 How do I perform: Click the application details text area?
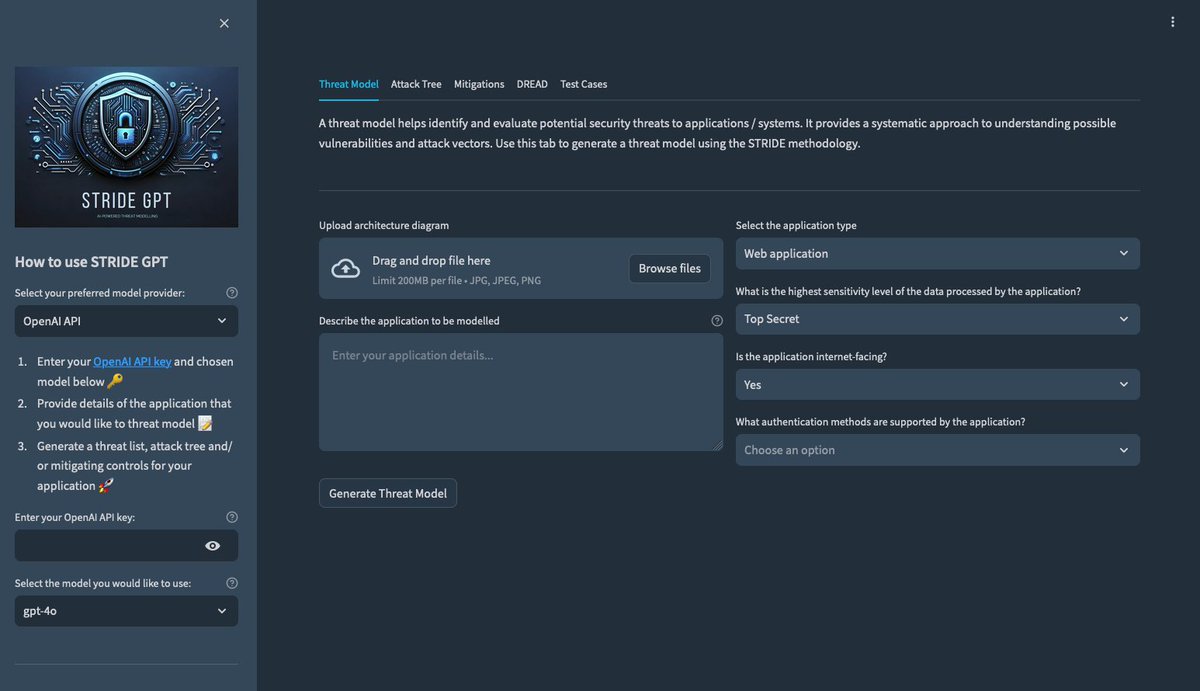(521, 392)
